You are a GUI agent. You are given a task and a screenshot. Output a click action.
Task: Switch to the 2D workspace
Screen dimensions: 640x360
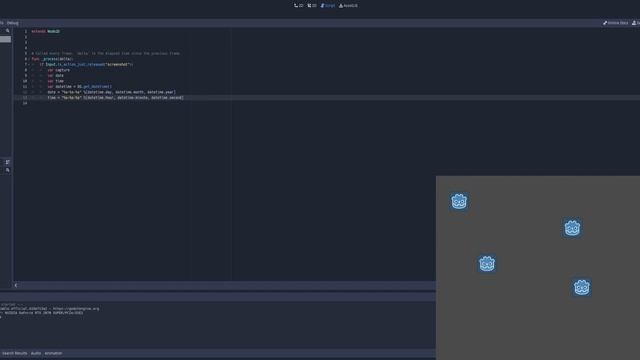coord(299,6)
